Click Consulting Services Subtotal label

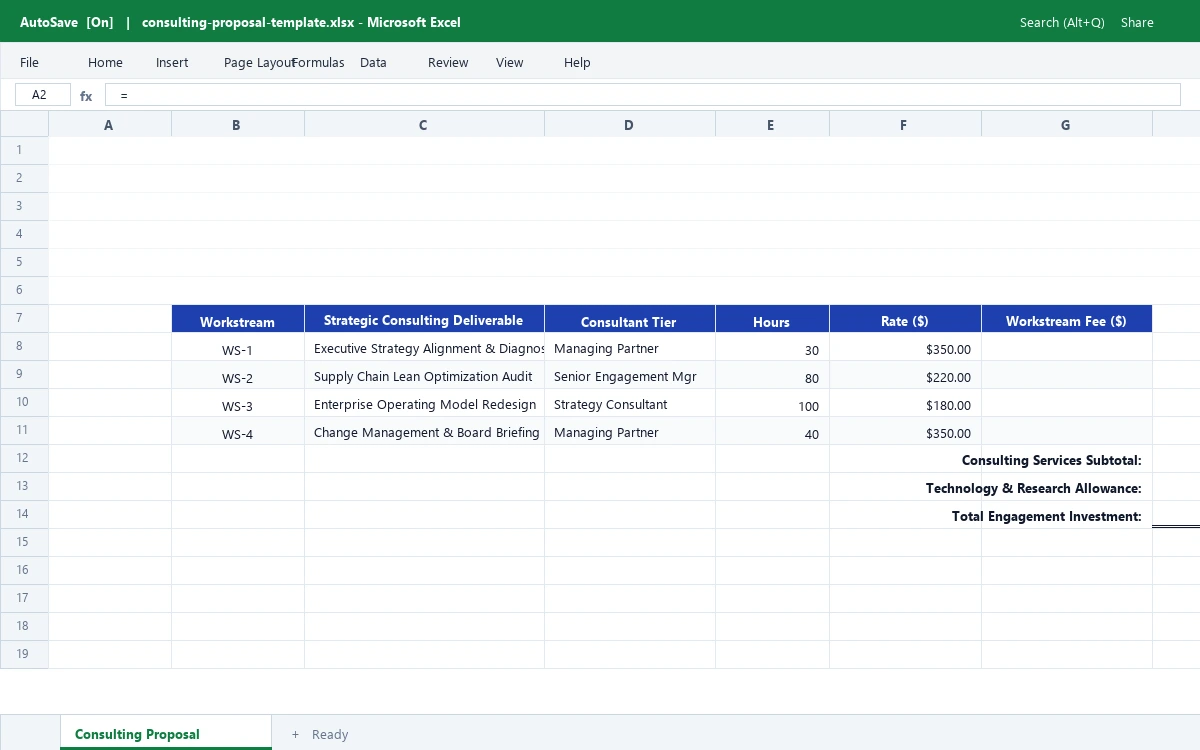(x=1051, y=460)
